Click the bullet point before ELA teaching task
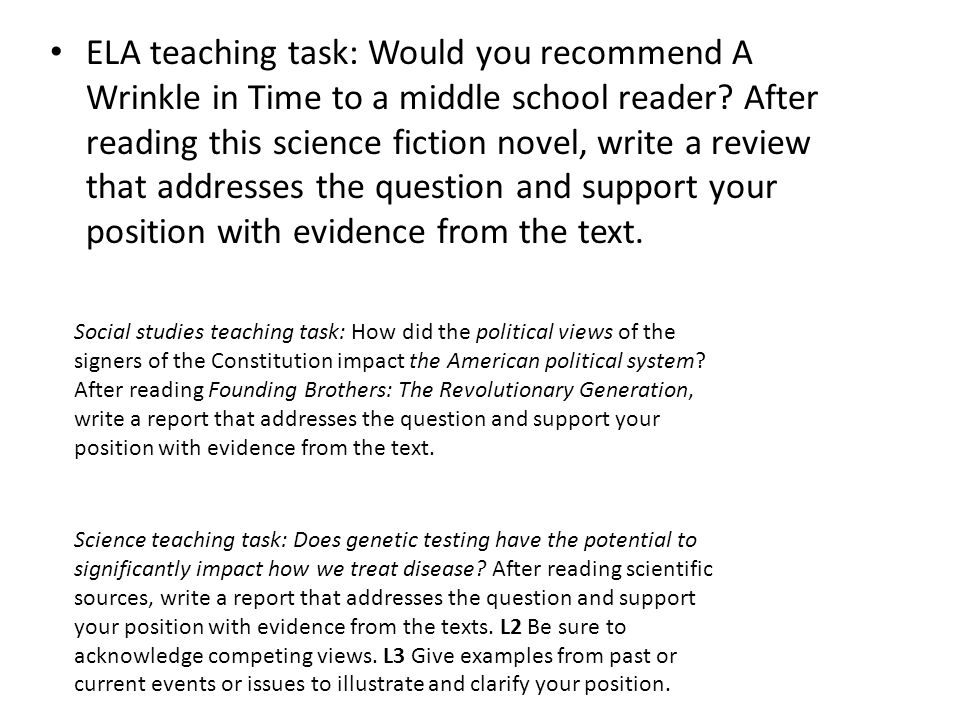960x720 pixels. (56, 52)
